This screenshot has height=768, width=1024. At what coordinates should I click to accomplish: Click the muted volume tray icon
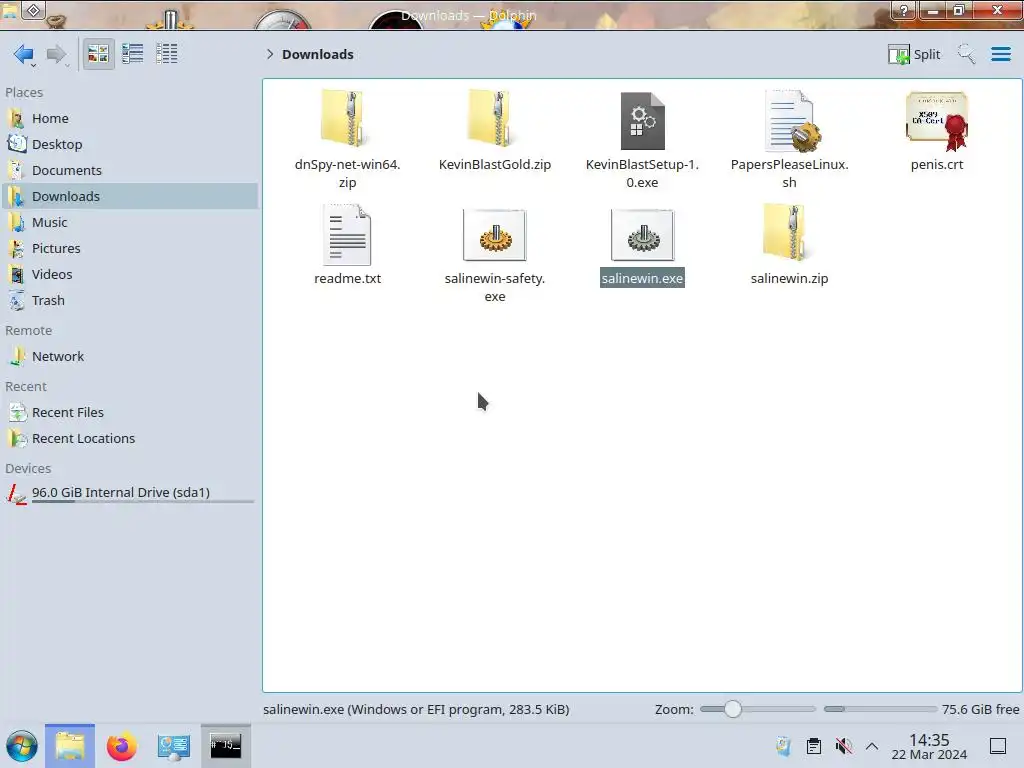pos(843,746)
